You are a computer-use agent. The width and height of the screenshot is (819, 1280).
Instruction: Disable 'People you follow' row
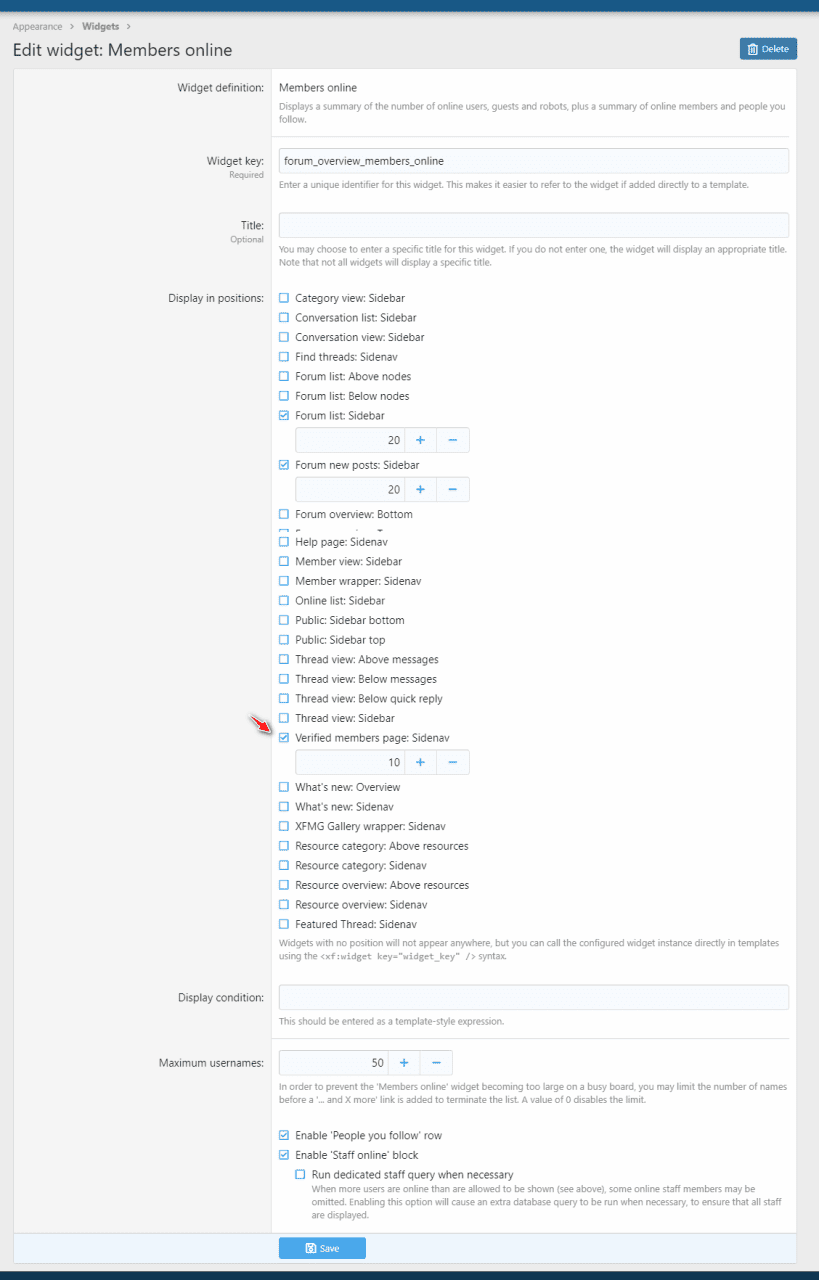click(x=284, y=1135)
